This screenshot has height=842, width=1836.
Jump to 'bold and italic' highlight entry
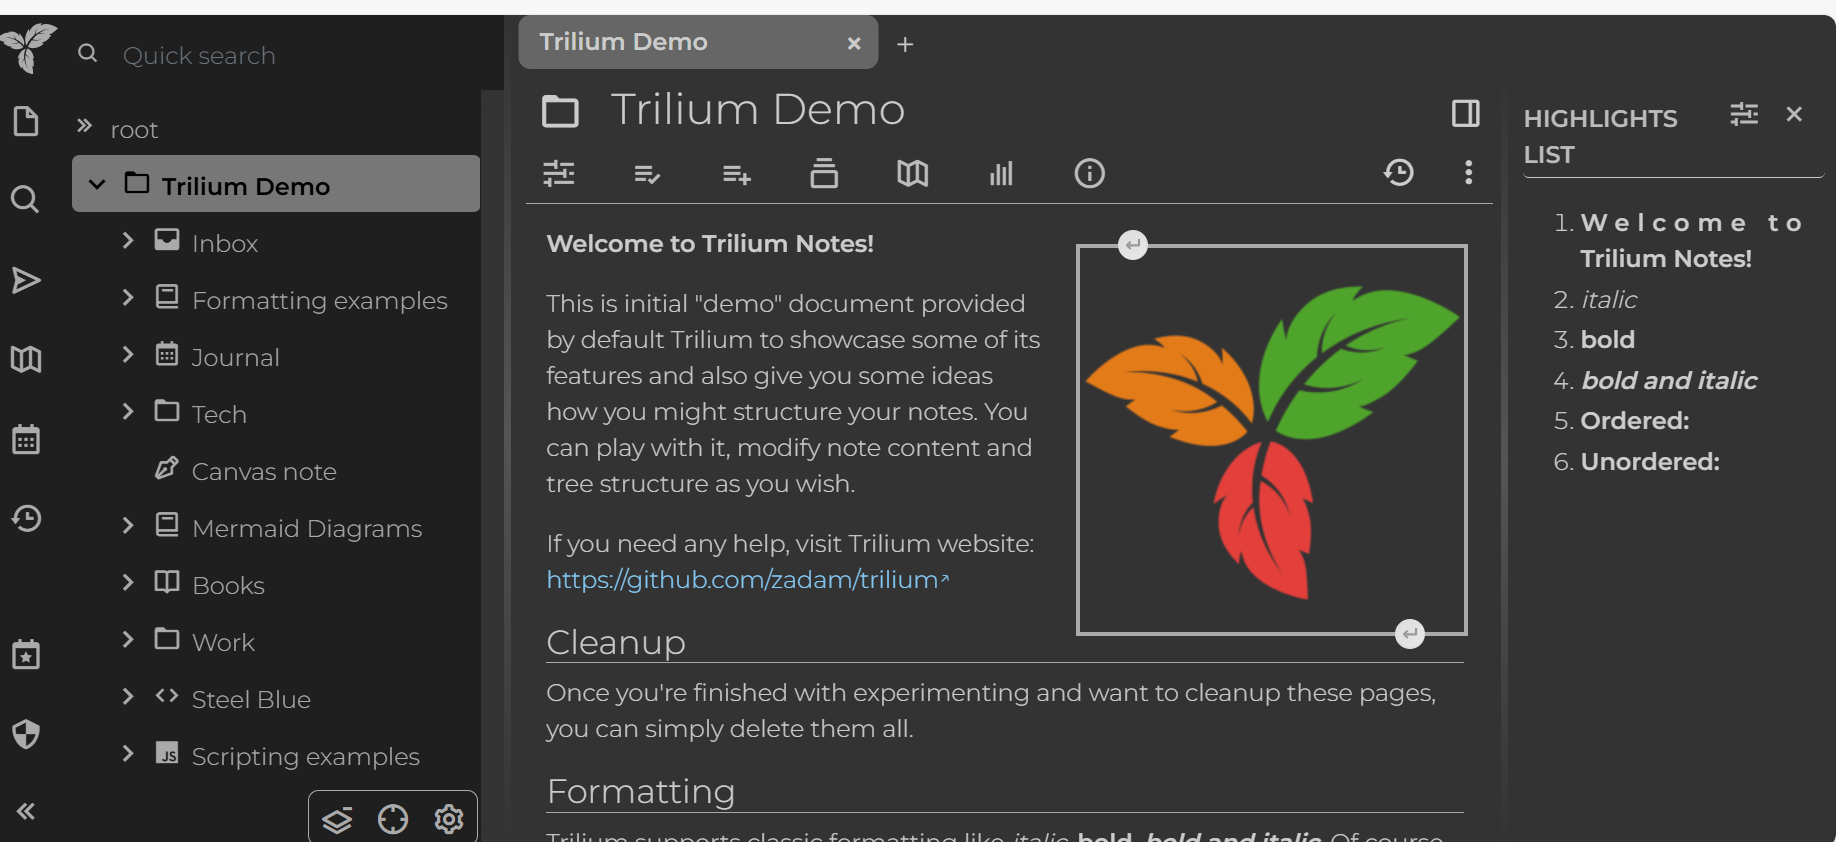(x=1669, y=380)
